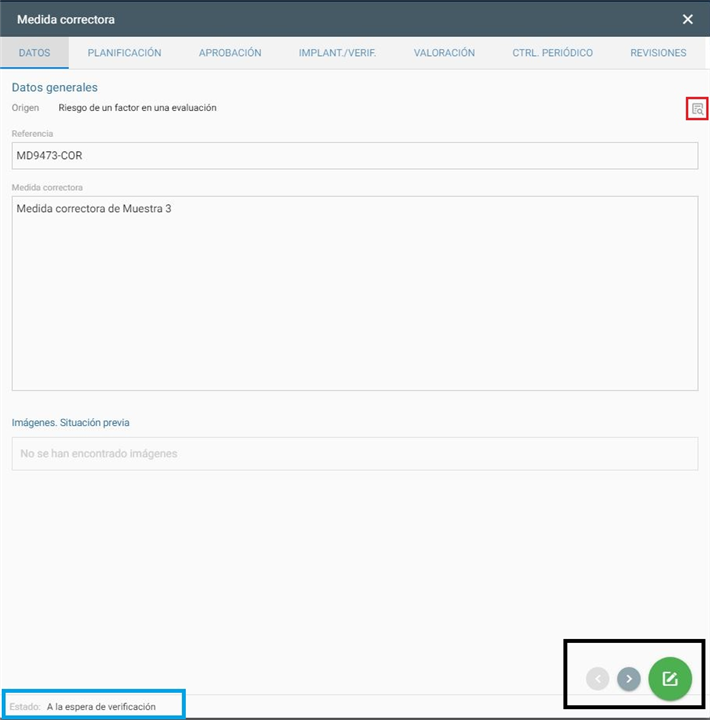Click the Datos generales heading
710x720 pixels.
coord(55,88)
